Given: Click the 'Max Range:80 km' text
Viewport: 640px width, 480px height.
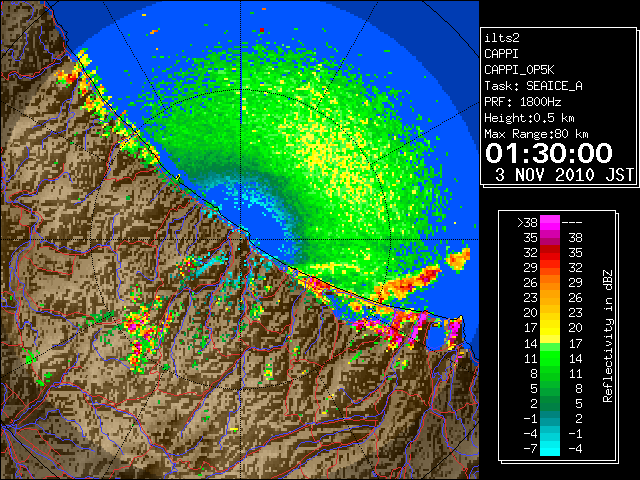Looking at the screenshot, I should 536,134.
